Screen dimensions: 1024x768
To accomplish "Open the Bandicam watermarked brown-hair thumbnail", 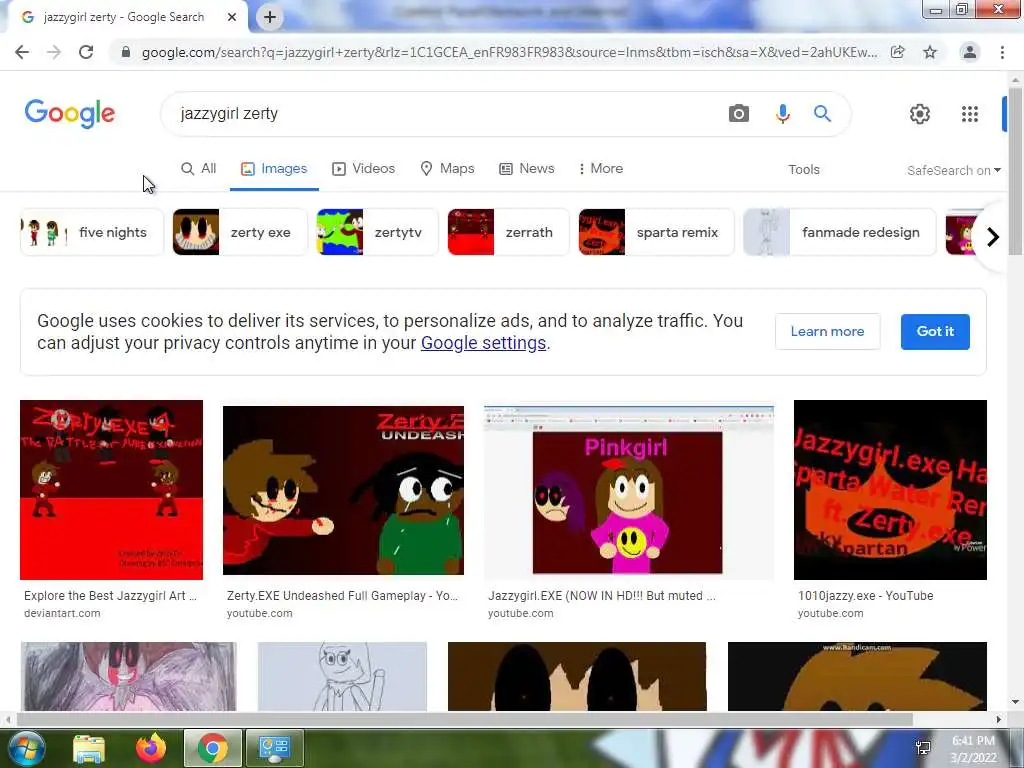I will click(857, 677).
